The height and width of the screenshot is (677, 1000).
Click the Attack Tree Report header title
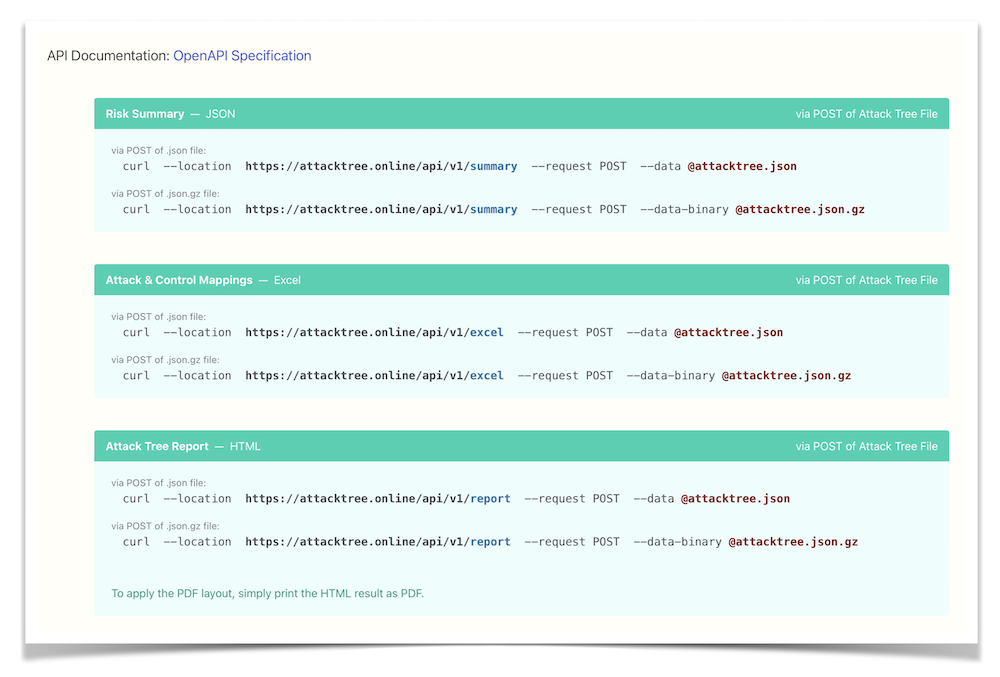coord(157,446)
